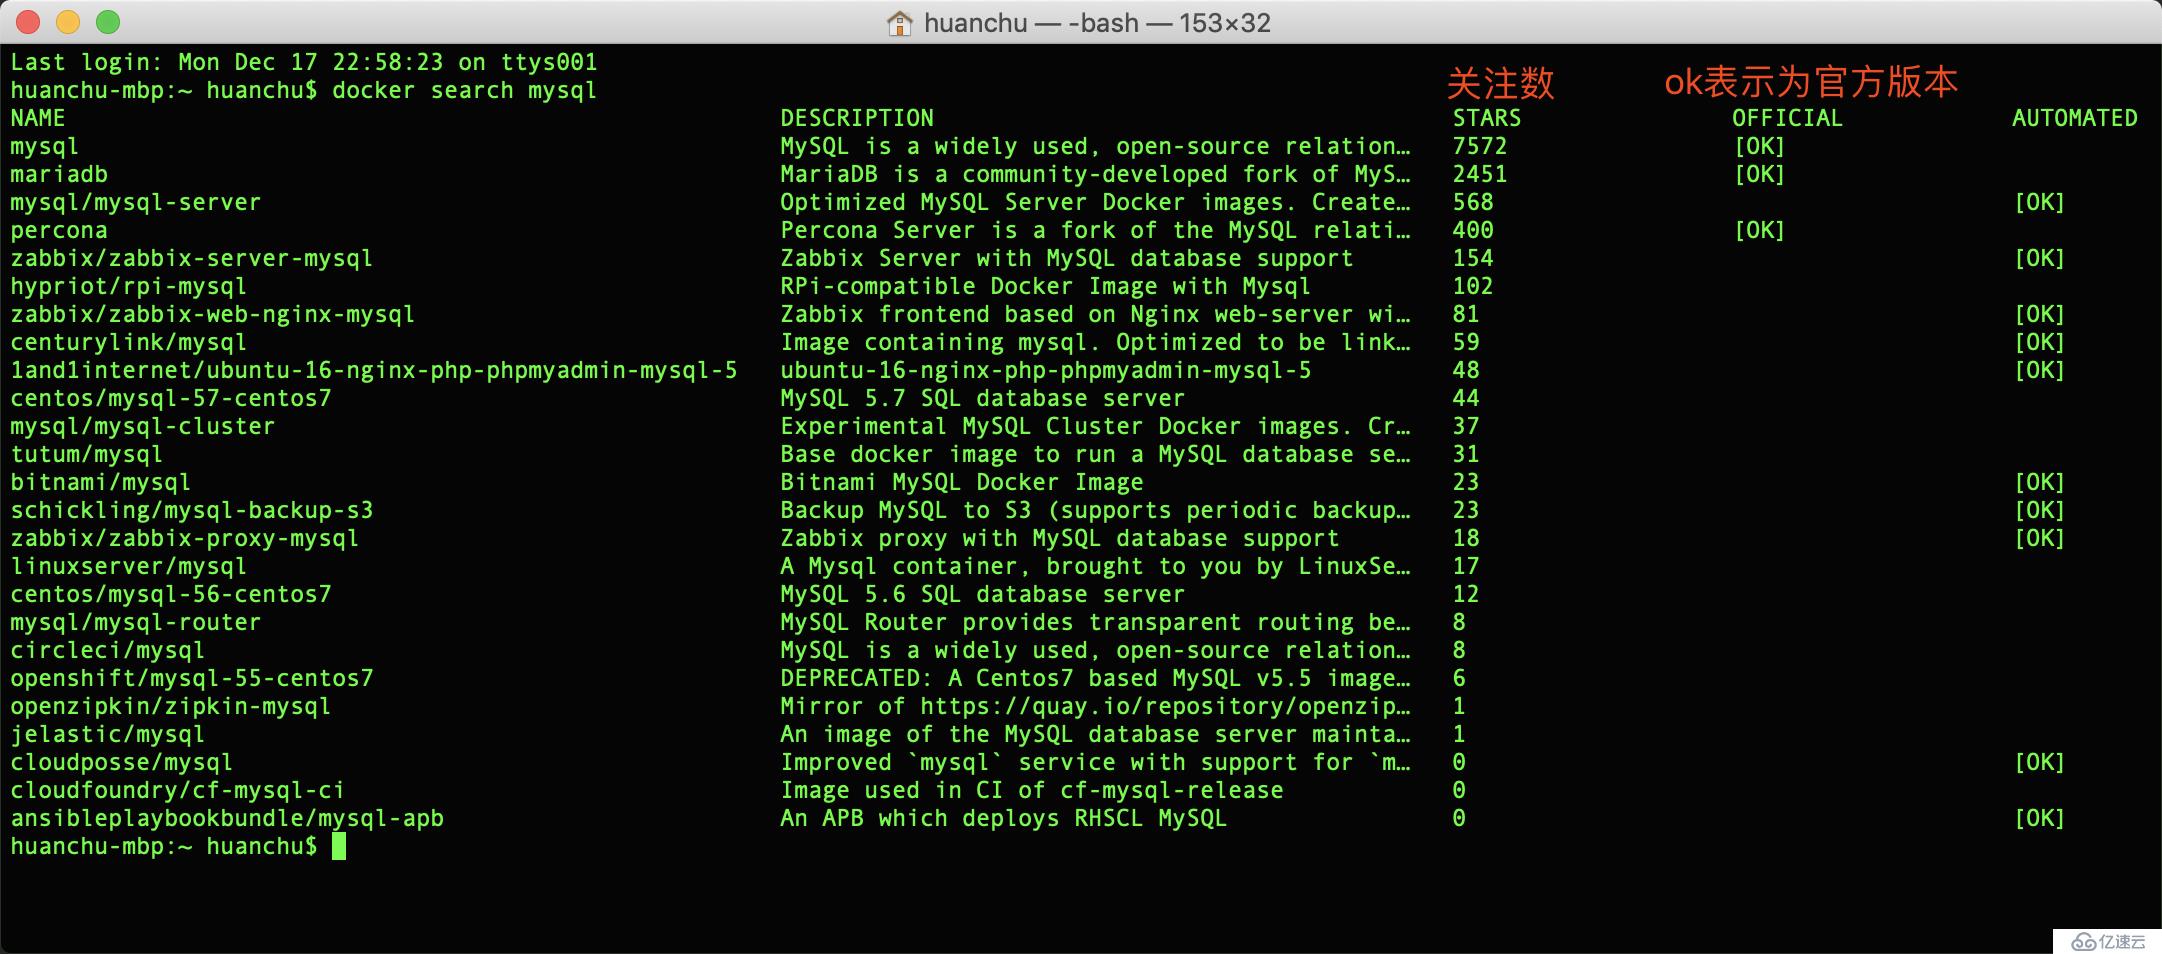Select 'schickling/mysql-backup-s3' image name
The height and width of the screenshot is (954, 2162).
tap(192, 510)
